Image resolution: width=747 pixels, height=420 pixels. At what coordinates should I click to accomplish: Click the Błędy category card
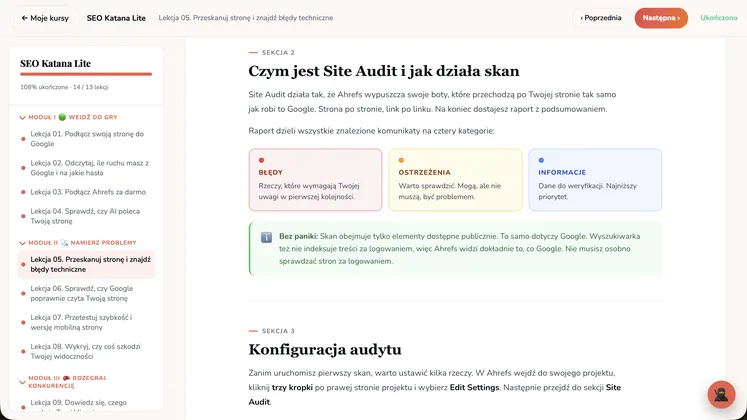pos(315,180)
